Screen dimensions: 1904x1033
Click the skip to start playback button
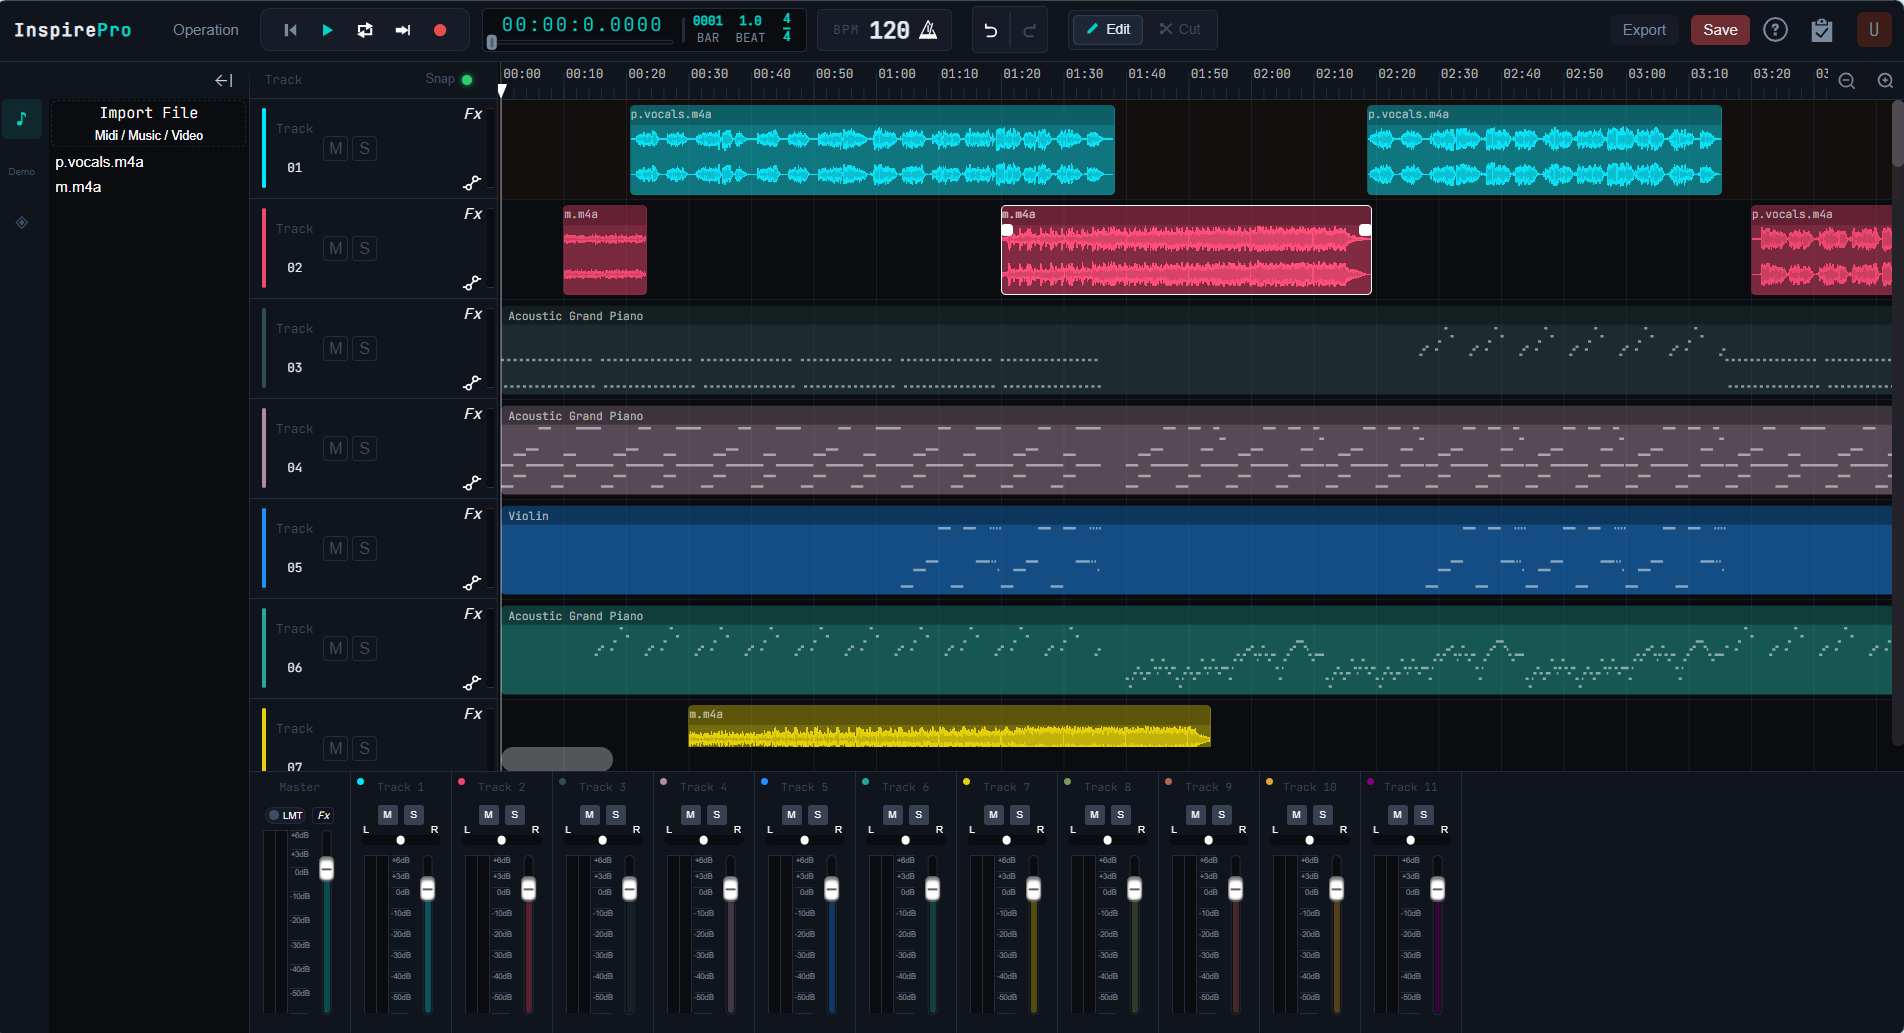290,30
